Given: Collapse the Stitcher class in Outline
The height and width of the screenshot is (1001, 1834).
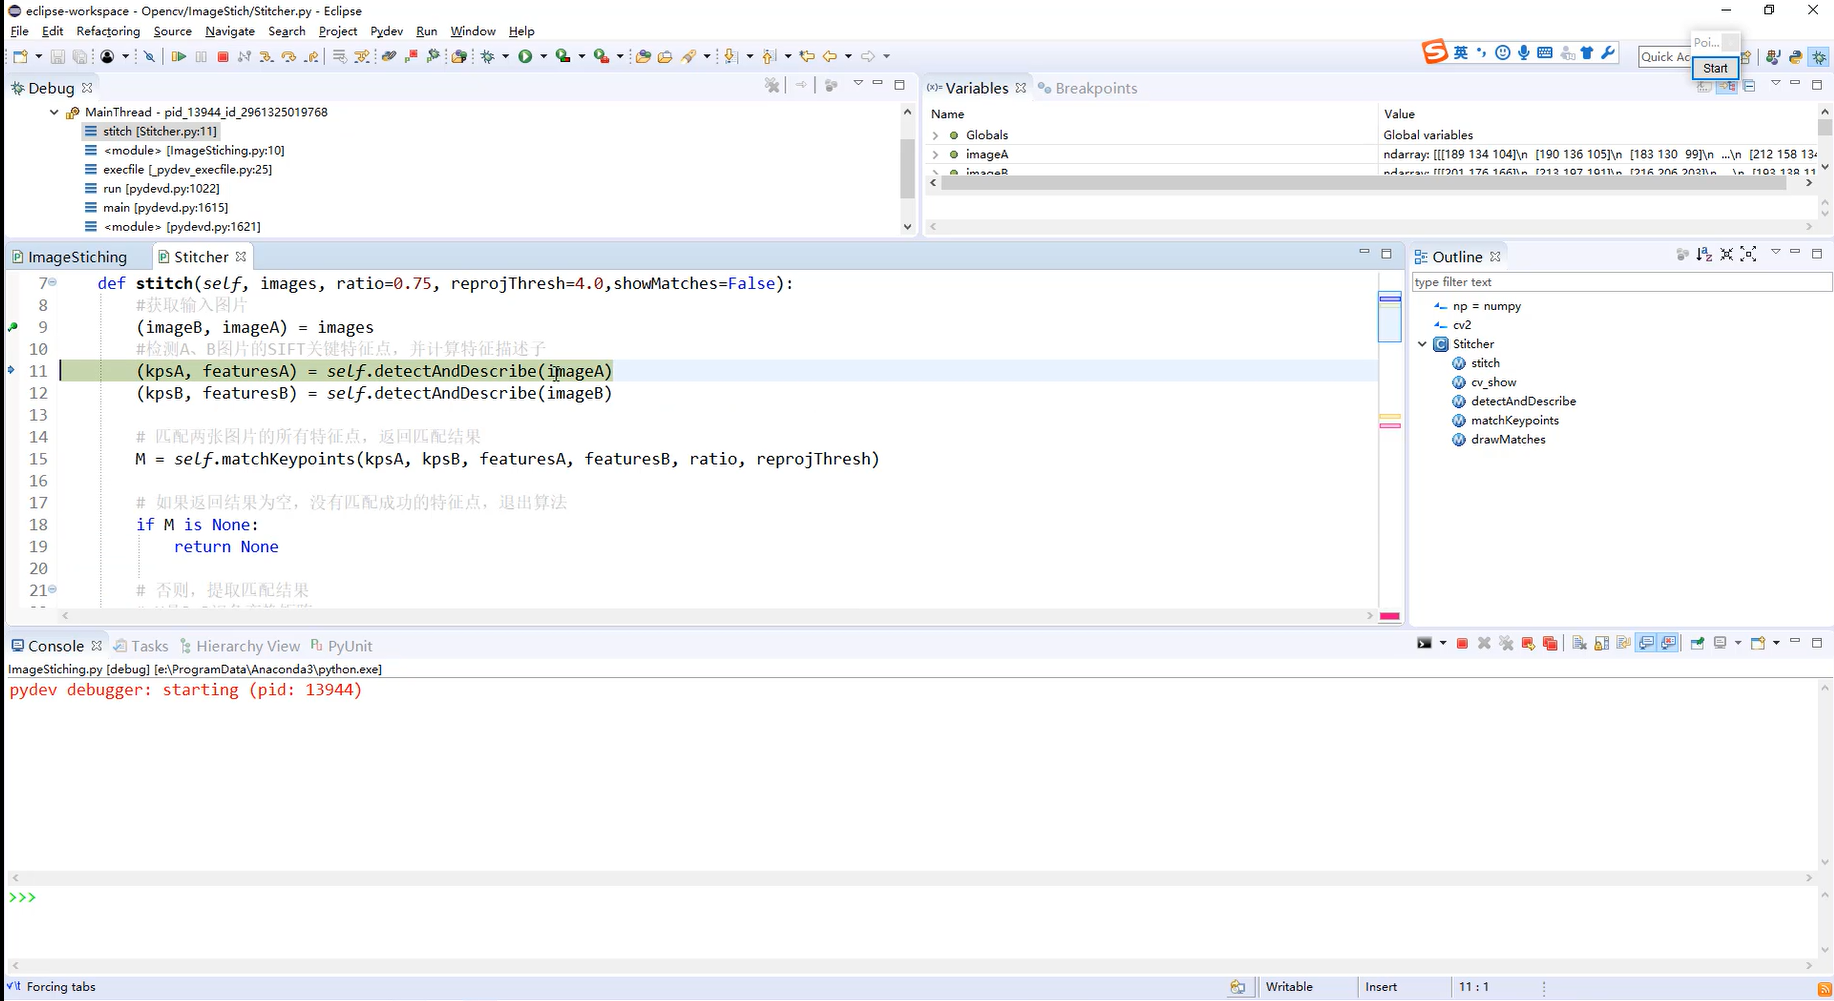Looking at the screenshot, I should tap(1422, 344).
